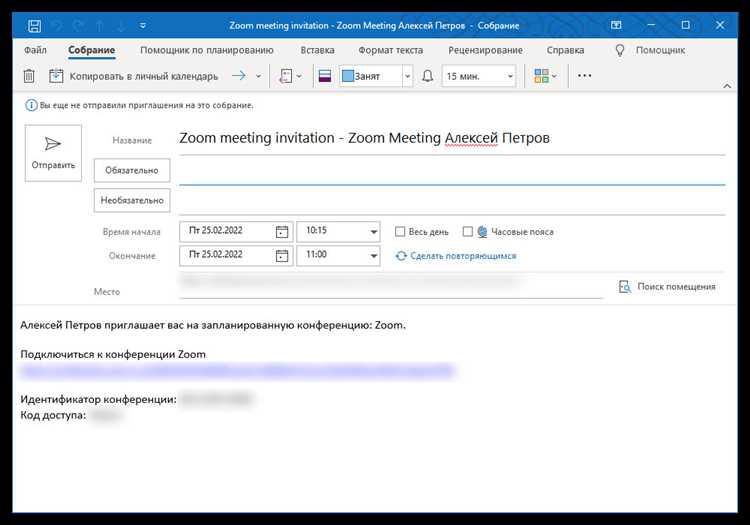Click the Отправить send button
The image size is (750, 525).
(53, 153)
